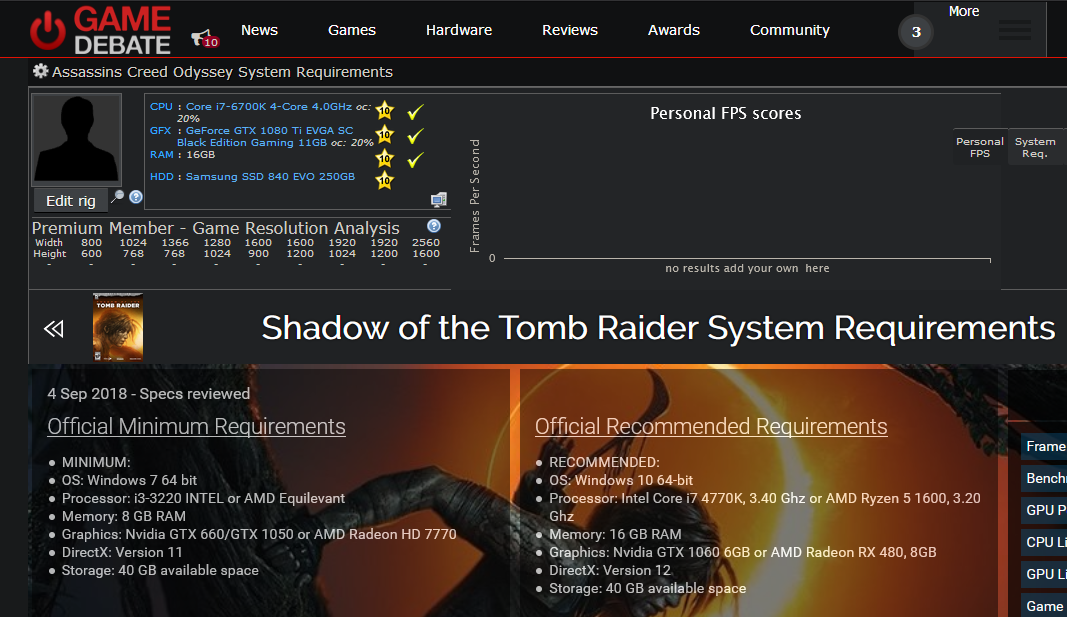
Task: Click the Edit rig button
Action: (71, 201)
